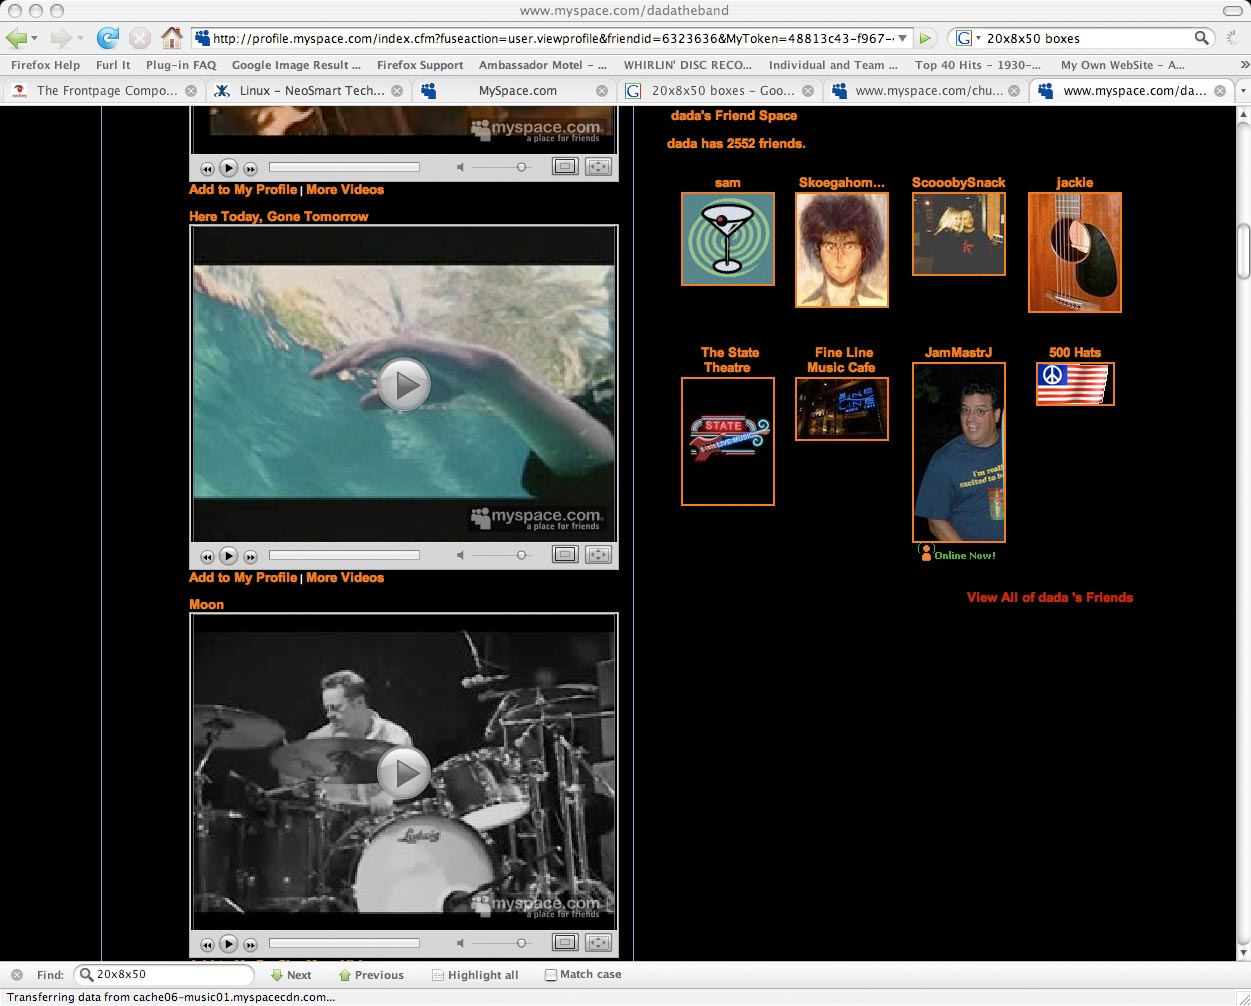1251x1006 pixels.
Task: Open the Ambassador Motel bookmark
Action: coord(543,65)
